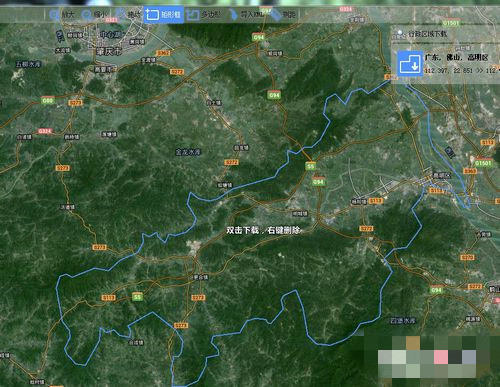The width and height of the screenshot is (500, 387).
Task: Click the green S5 shield near G94
Action: point(310,166)
